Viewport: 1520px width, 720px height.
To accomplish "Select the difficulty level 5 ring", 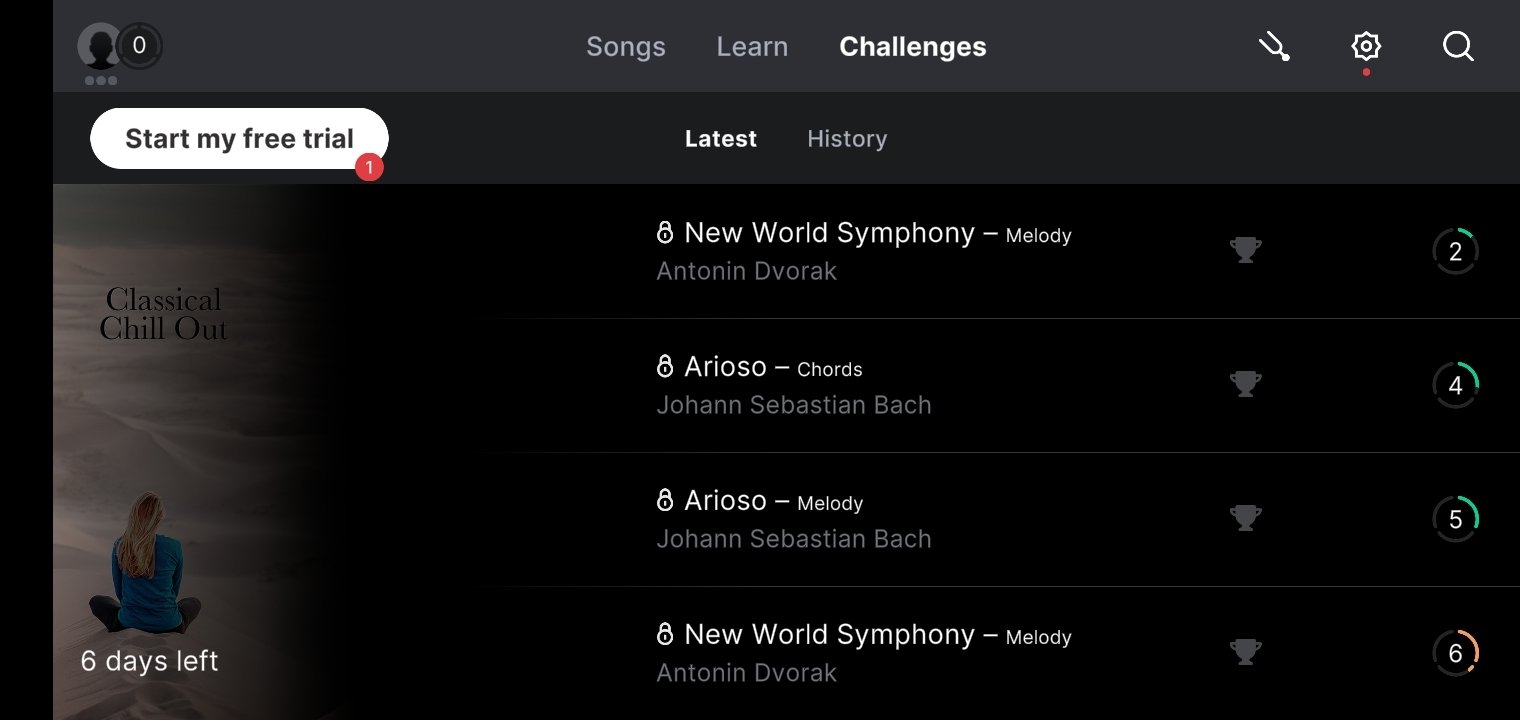I will (x=1455, y=519).
